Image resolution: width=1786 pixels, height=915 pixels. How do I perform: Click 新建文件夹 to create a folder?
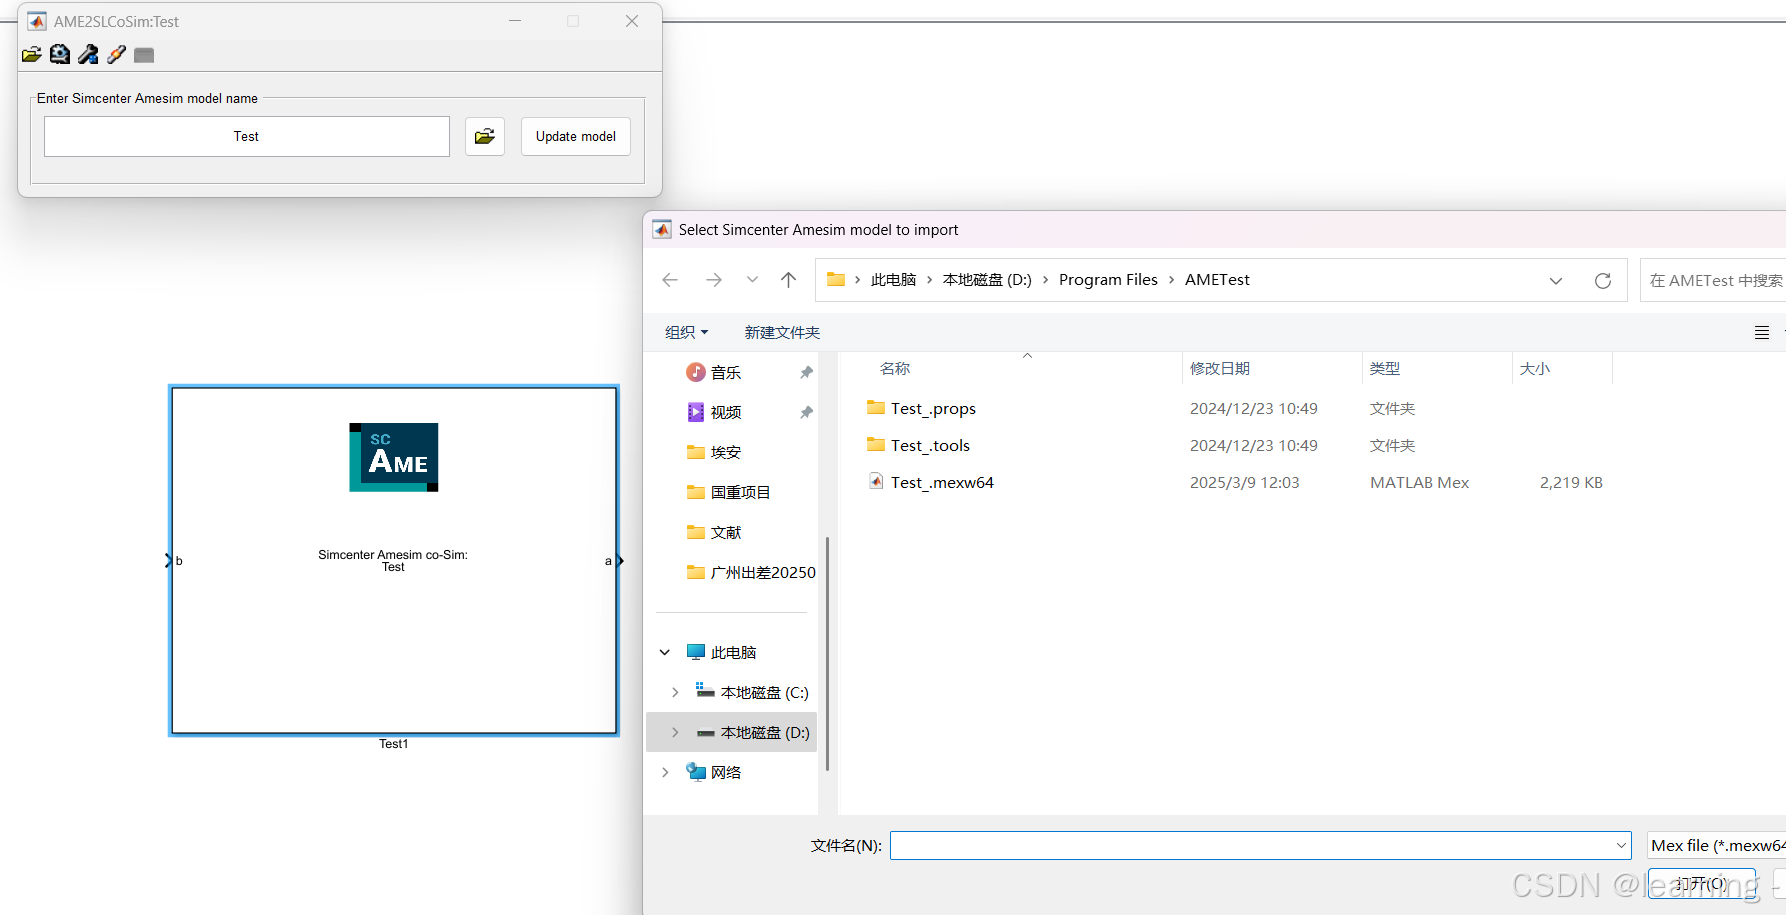pyautogui.click(x=782, y=332)
